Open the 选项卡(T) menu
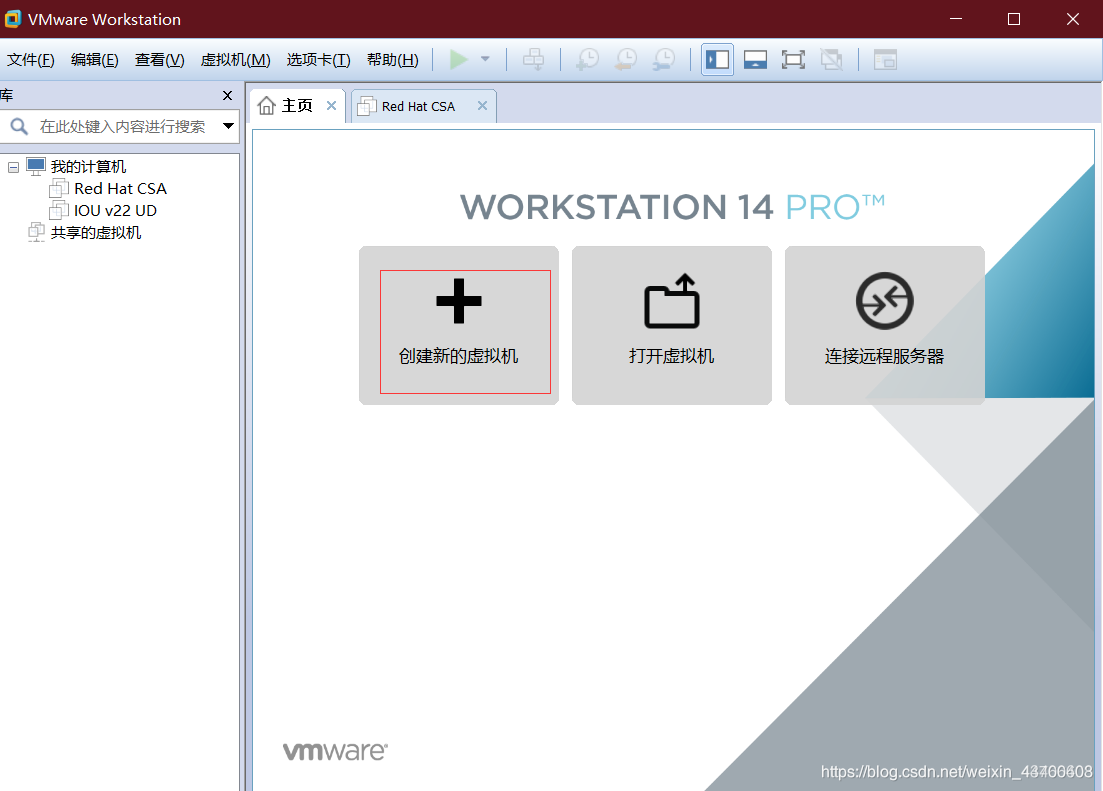1103x791 pixels. [319, 60]
